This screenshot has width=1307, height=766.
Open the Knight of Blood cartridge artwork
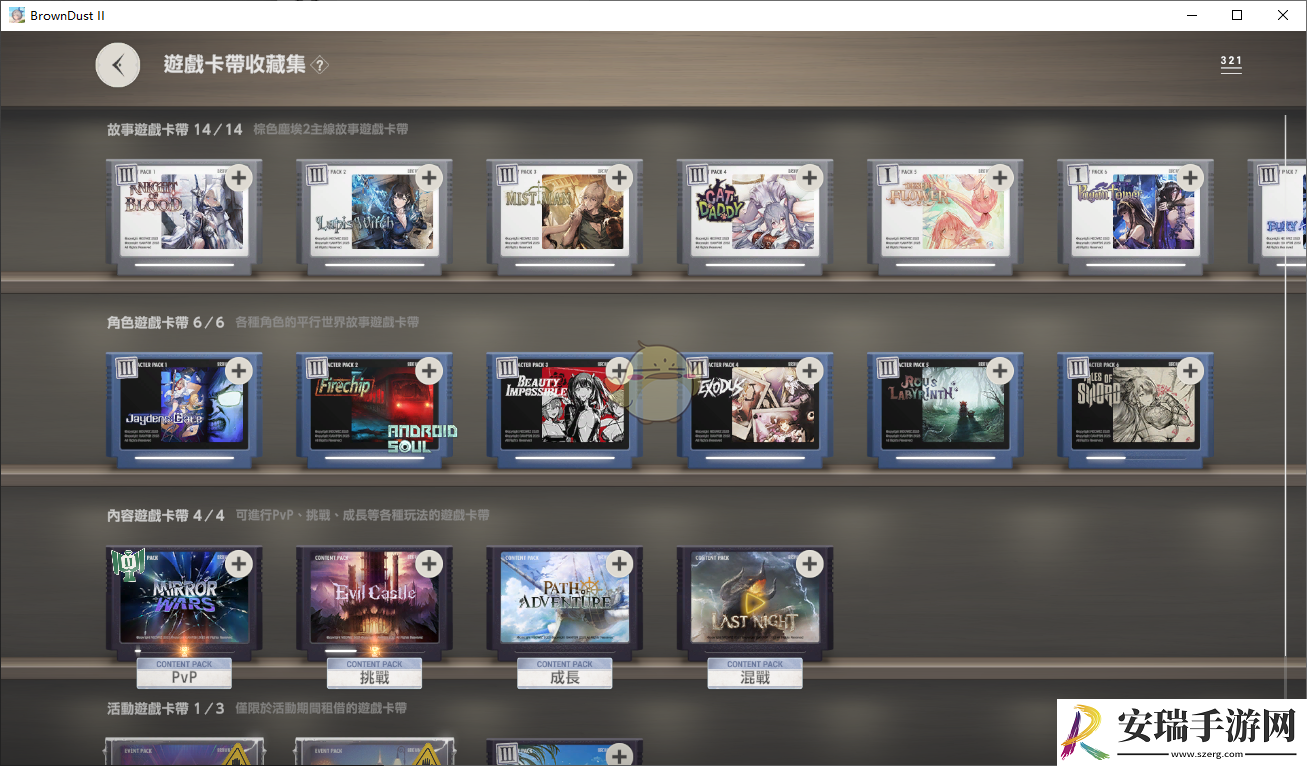pyautogui.click(x=183, y=212)
